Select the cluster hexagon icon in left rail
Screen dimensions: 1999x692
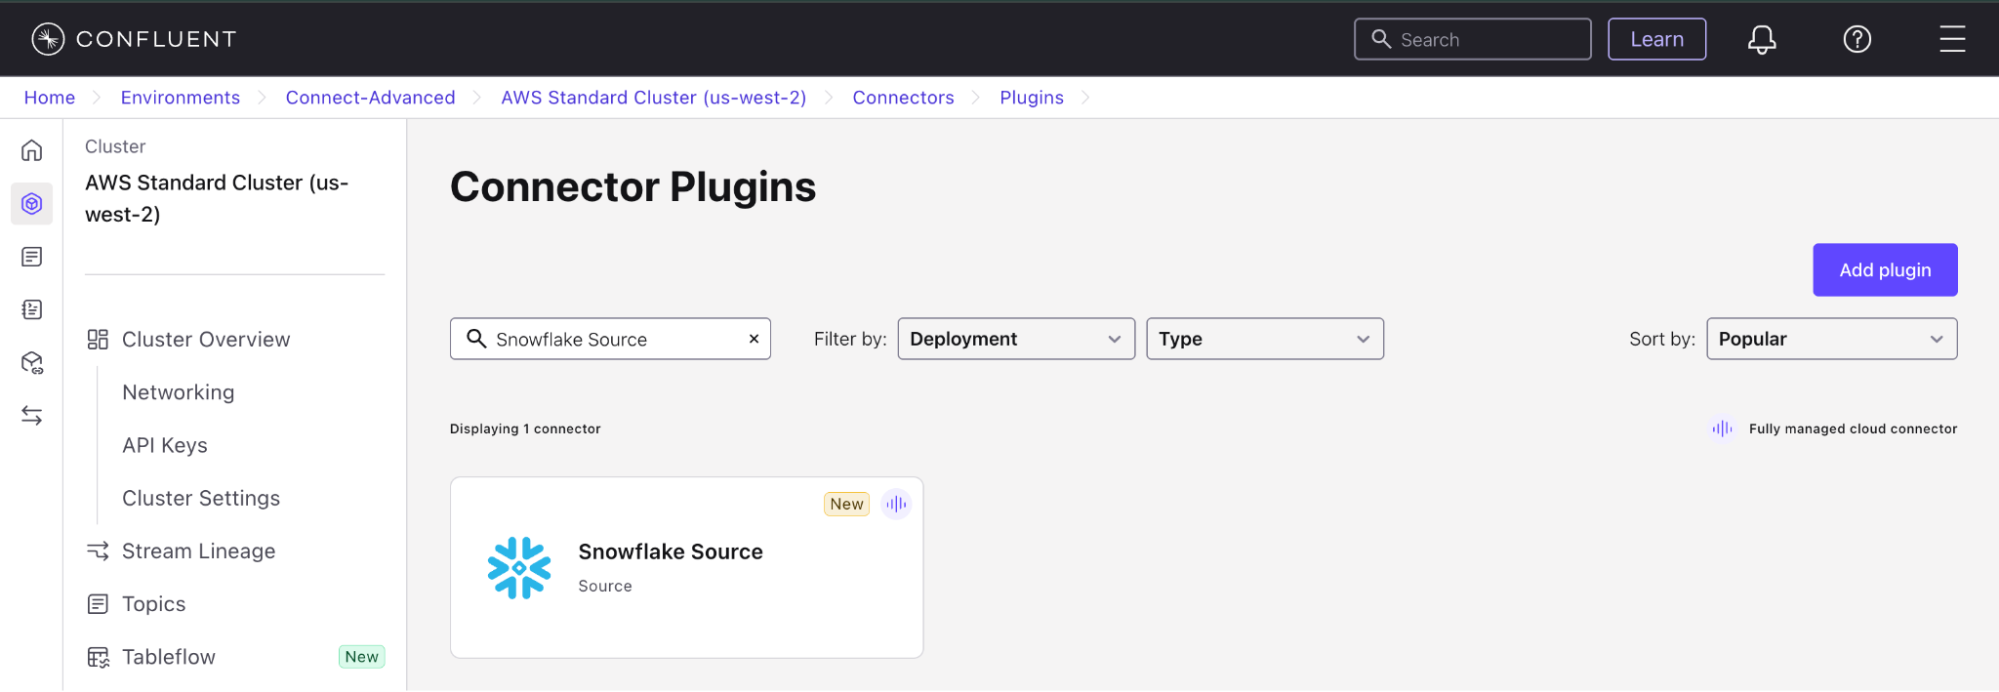(x=32, y=203)
